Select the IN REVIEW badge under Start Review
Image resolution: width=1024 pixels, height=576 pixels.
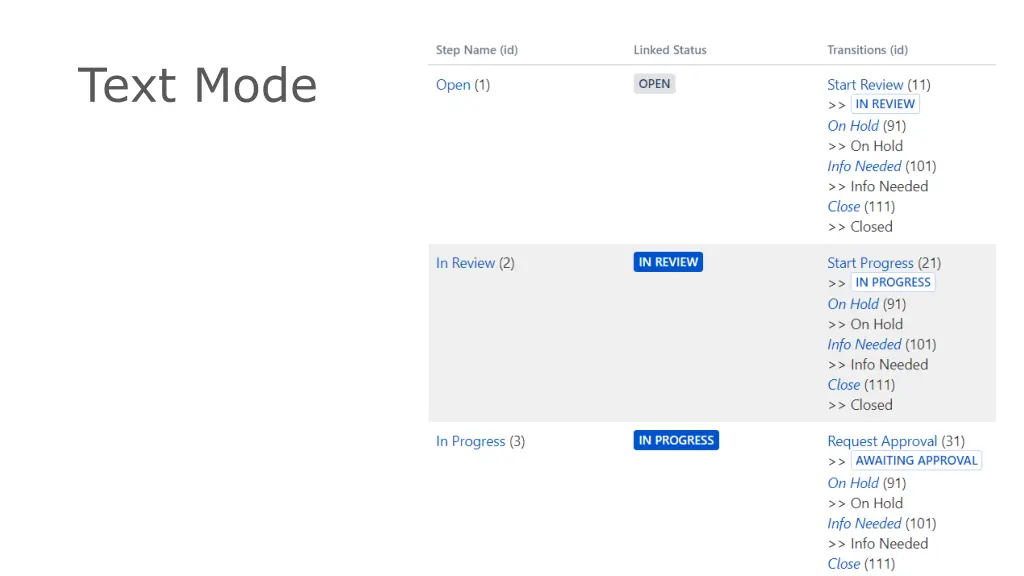tap(885, 104)
